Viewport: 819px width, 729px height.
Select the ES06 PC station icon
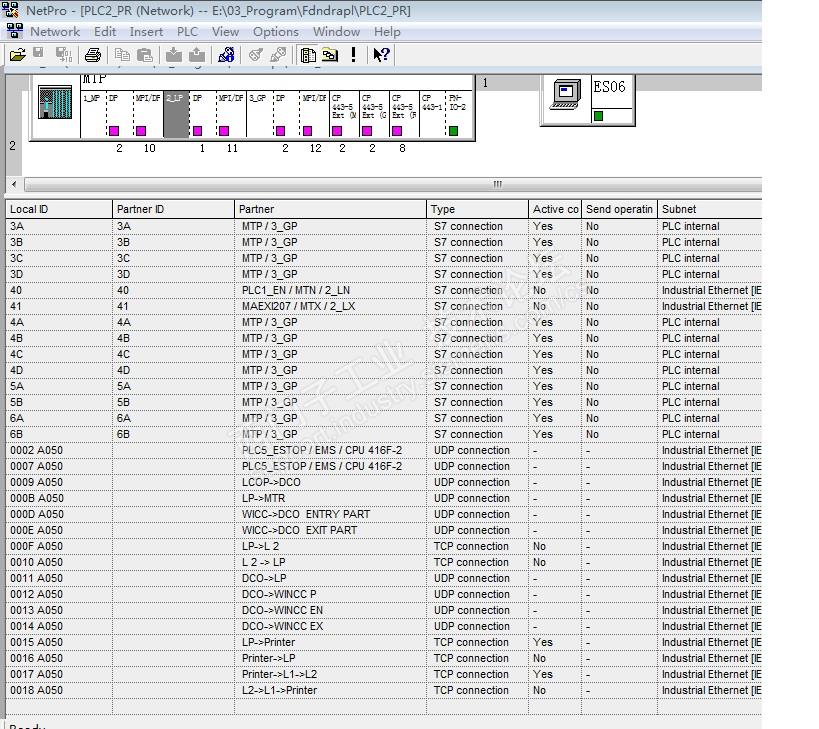pyautogui.click(x=566, y=93)
